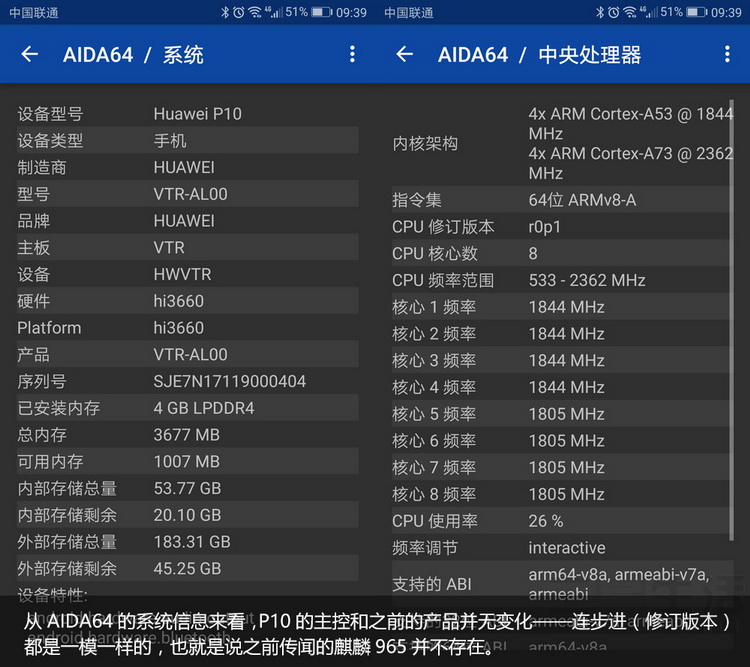Select the 硬件 hi3660 row
This screenshot has width=750, height=667.
pyautogui.click(x=188, y=301)
